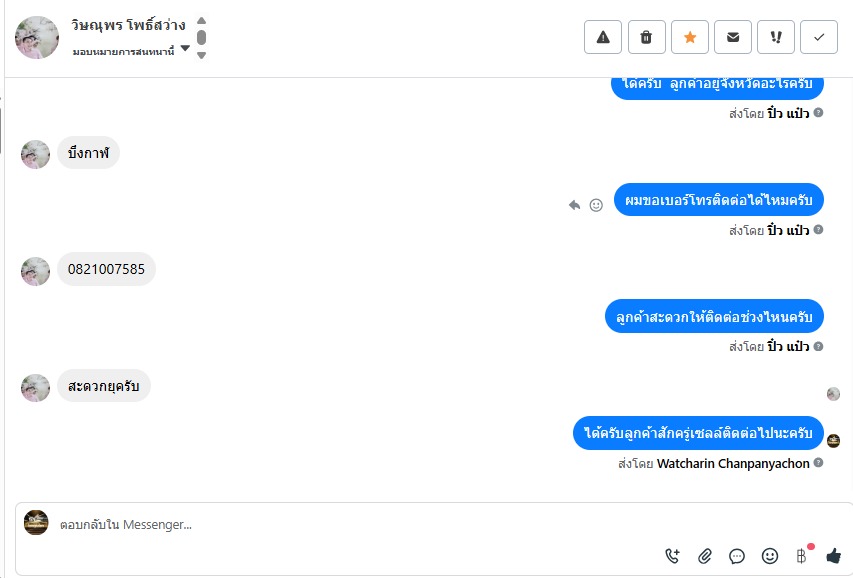This screenshot has height=578, width=853.
Task: Open saved replies speech bubble icon
Action: coord(737,556)
